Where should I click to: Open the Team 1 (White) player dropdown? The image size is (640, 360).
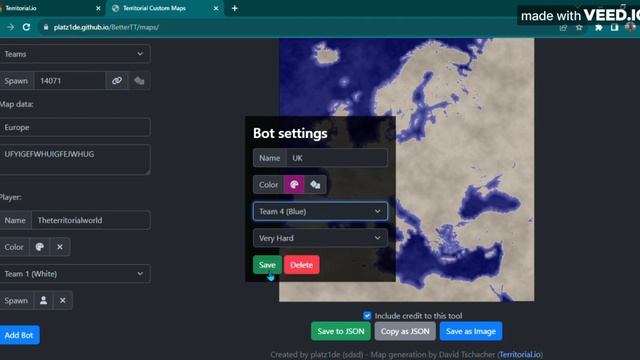pyautogui.click(x=74, y=273)
